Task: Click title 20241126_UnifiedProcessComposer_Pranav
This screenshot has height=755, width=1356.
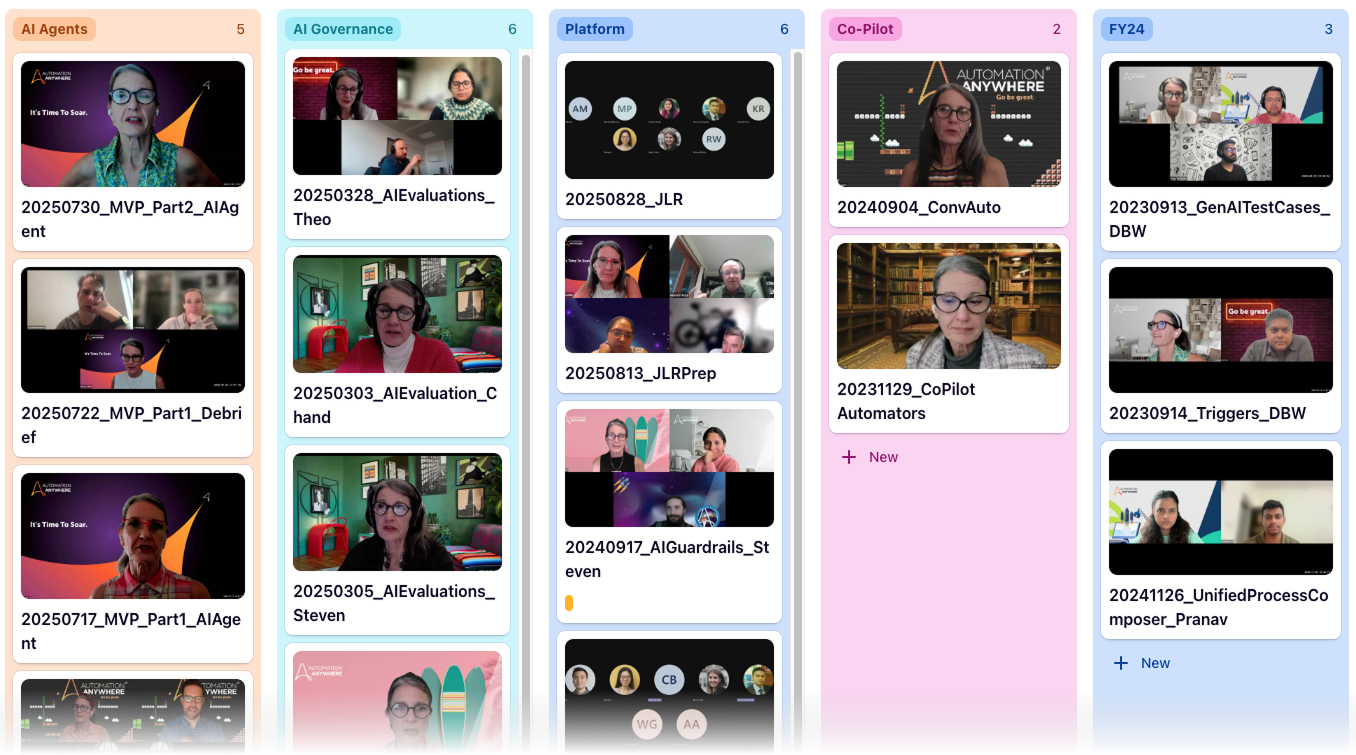Action: pos(1219,607)
